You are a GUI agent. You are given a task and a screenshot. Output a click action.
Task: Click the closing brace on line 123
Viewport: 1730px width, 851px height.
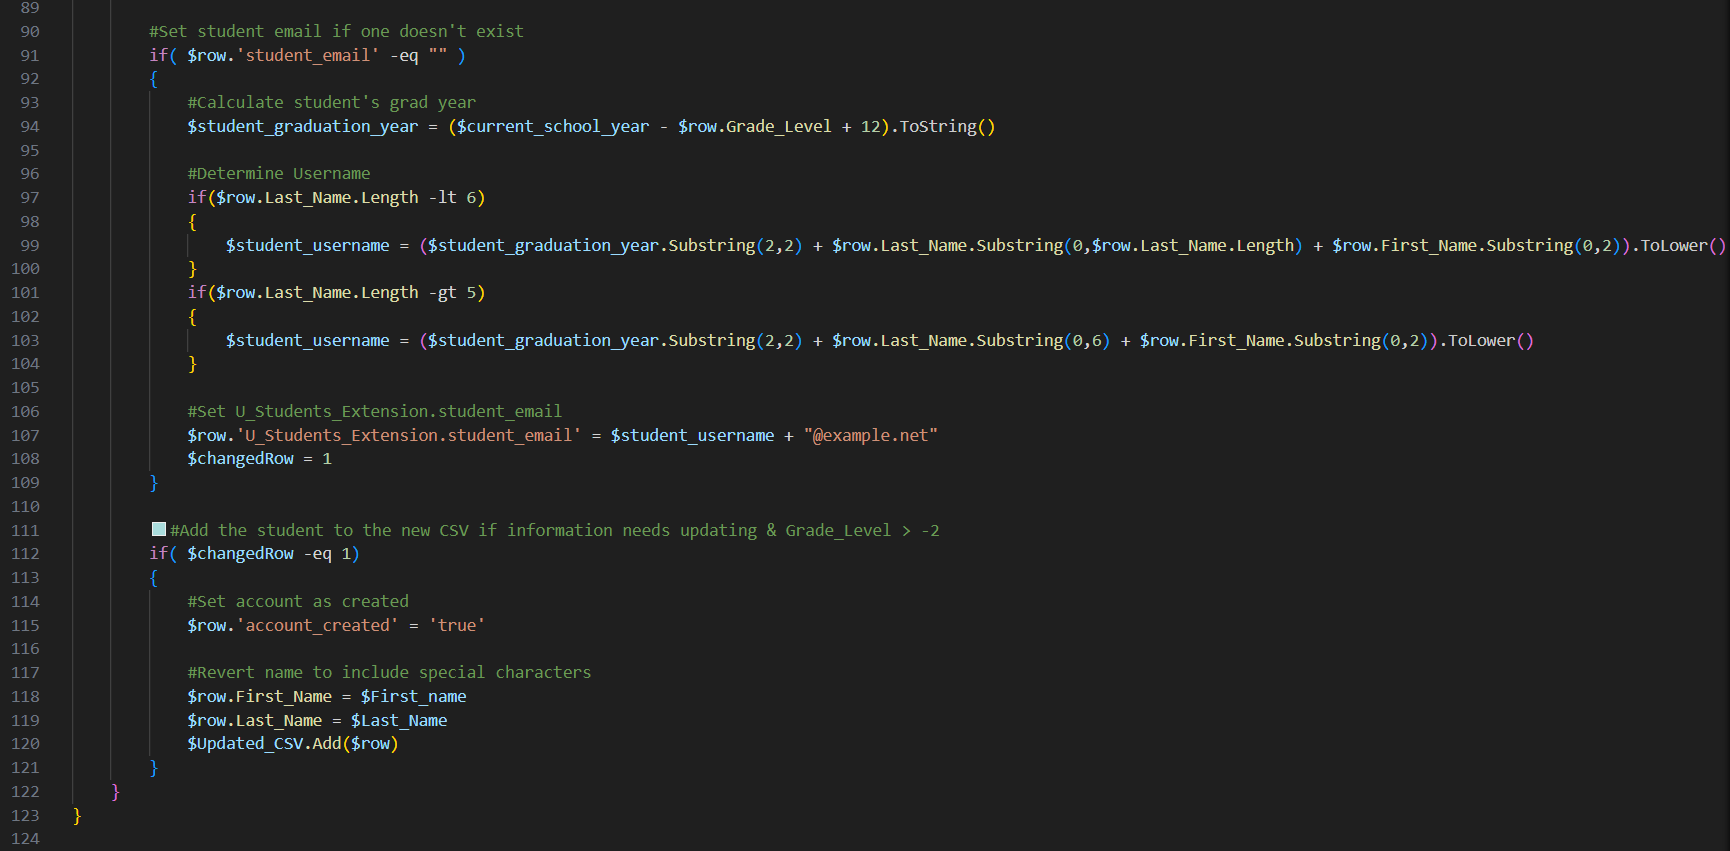[77, 816]
